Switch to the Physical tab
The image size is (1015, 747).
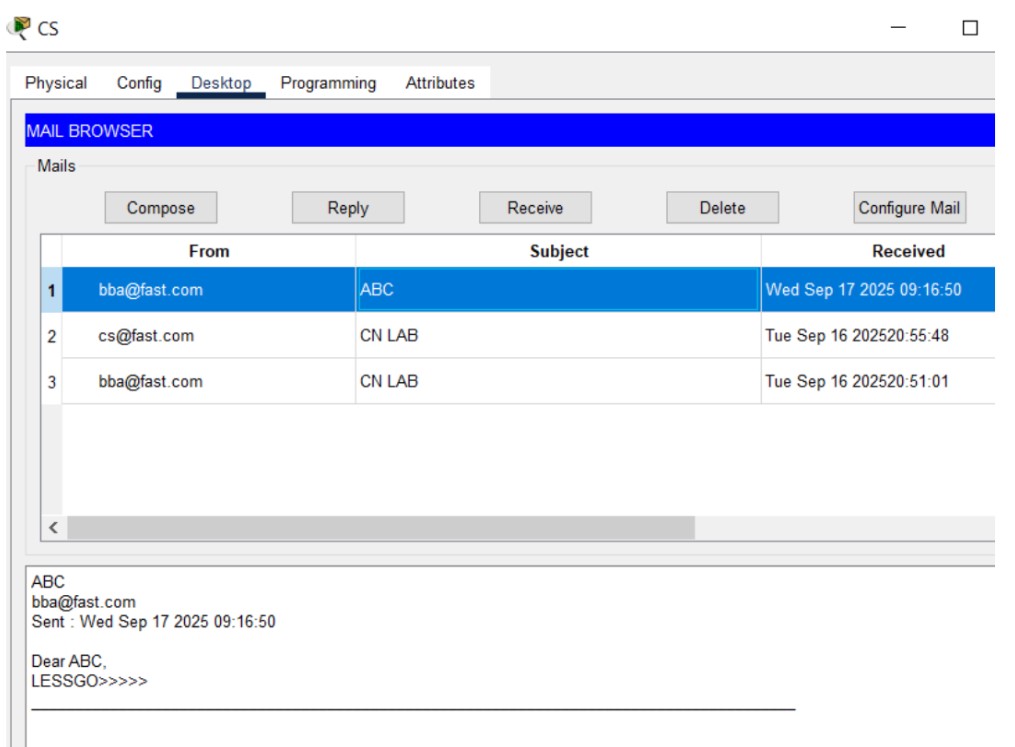click(x=55, y=83)
